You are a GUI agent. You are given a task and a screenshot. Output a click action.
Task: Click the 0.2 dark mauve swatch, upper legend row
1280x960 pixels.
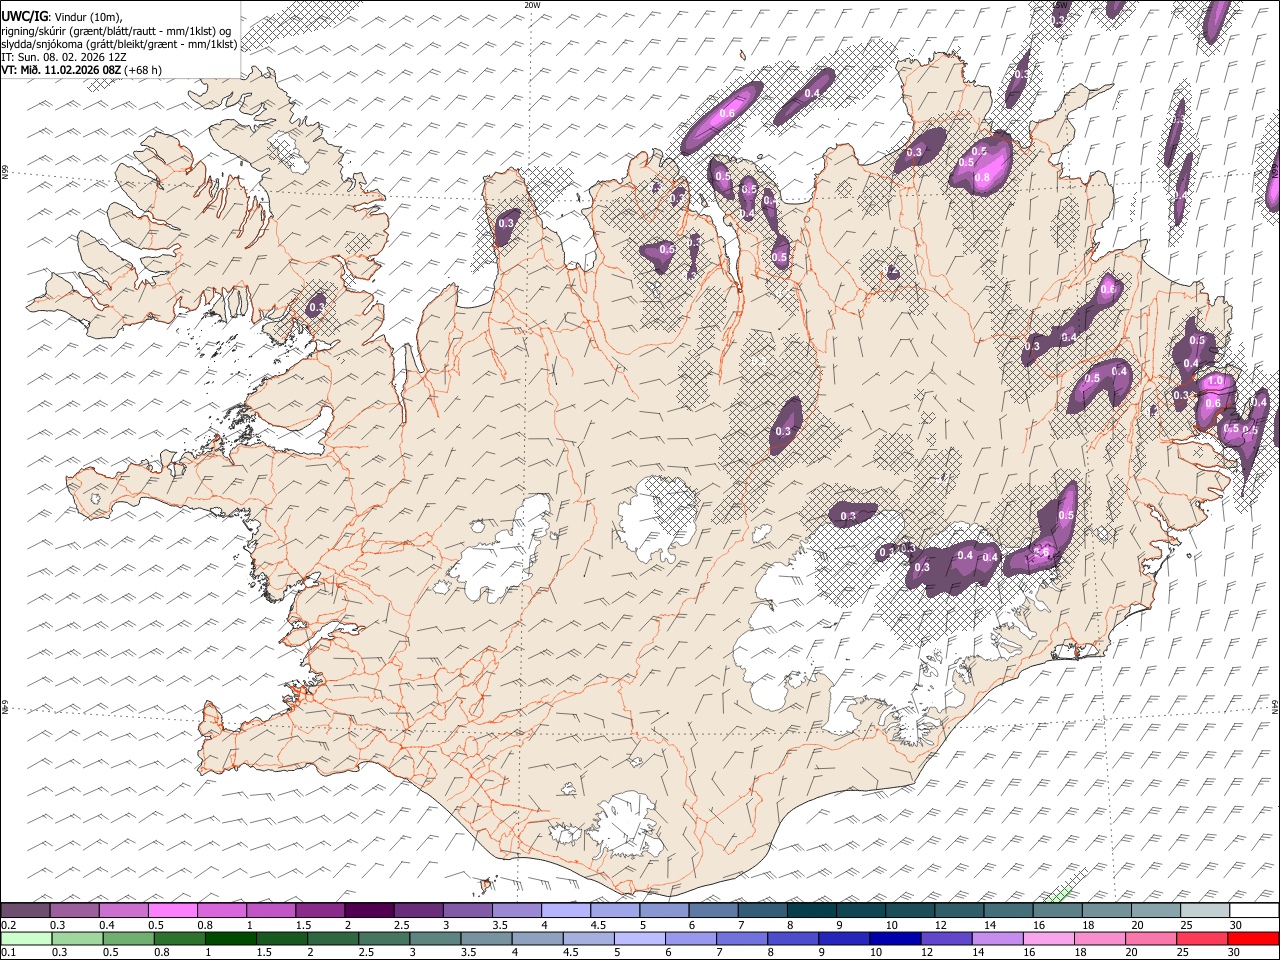point(25,910)
